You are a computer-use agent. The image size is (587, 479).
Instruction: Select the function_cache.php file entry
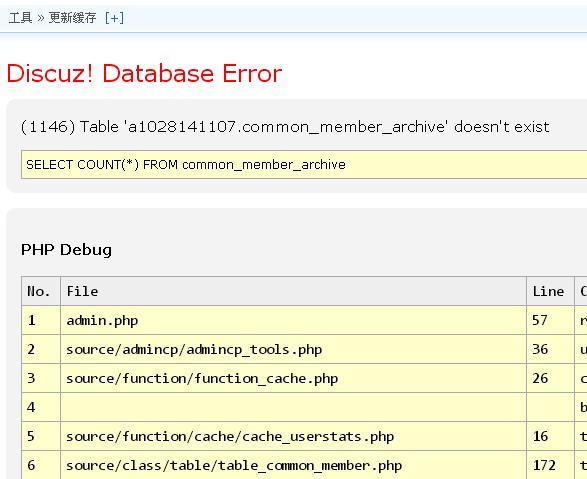tap(202, 379)
